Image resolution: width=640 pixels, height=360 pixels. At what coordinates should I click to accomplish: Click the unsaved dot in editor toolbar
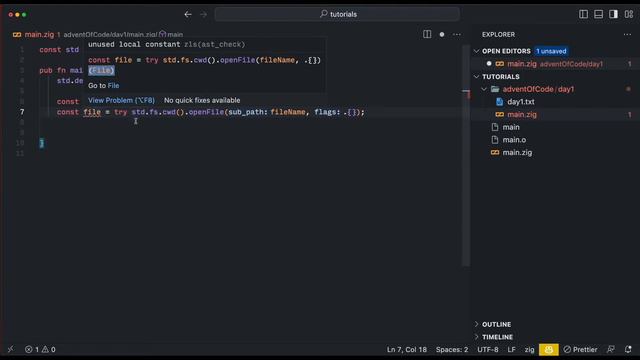click(442, 34)
